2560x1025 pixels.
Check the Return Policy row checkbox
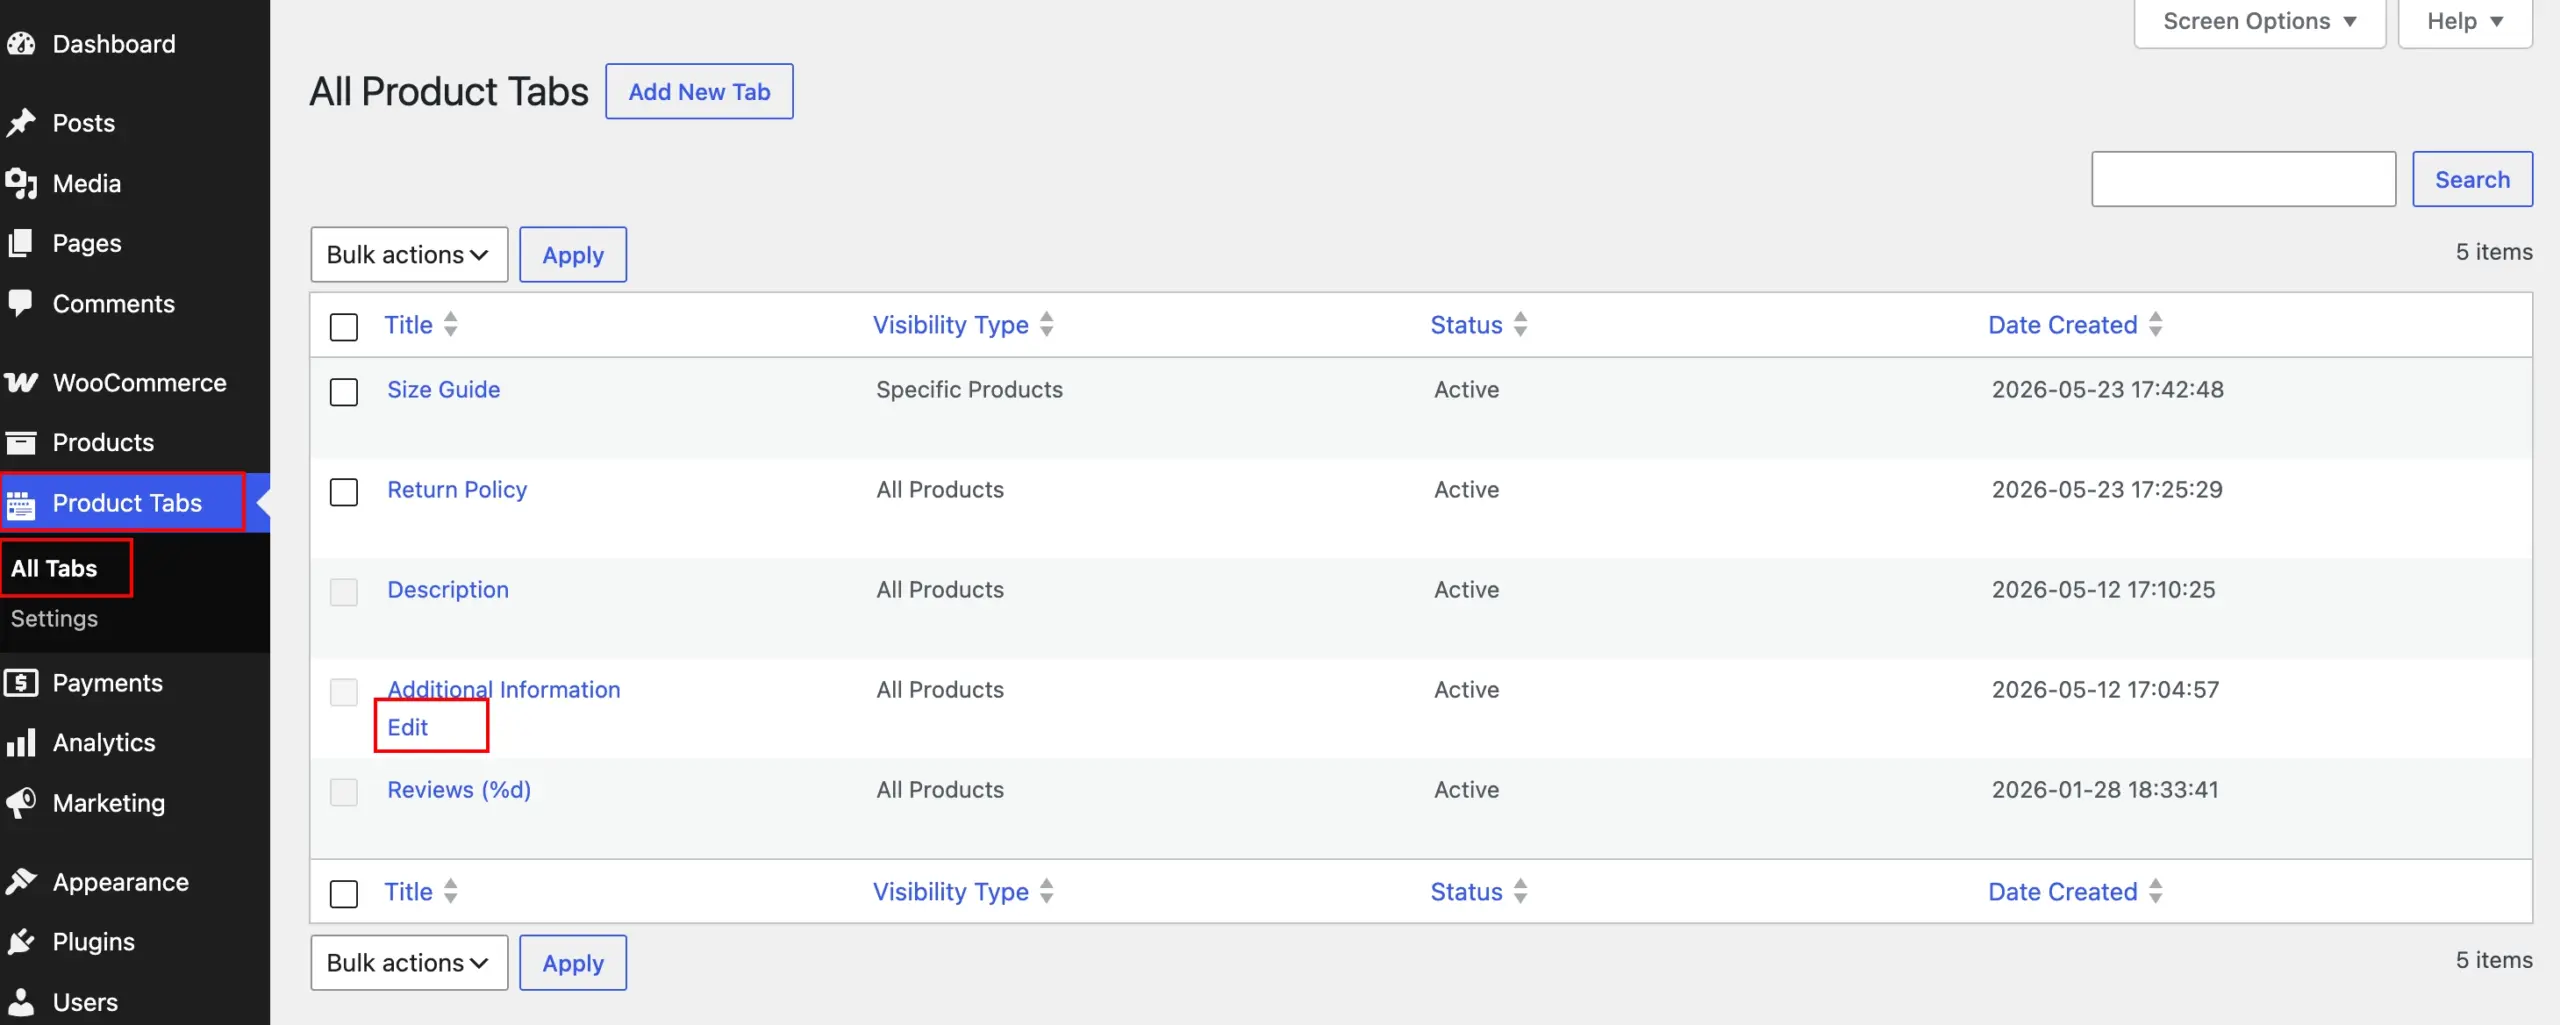tap(344, 492)
